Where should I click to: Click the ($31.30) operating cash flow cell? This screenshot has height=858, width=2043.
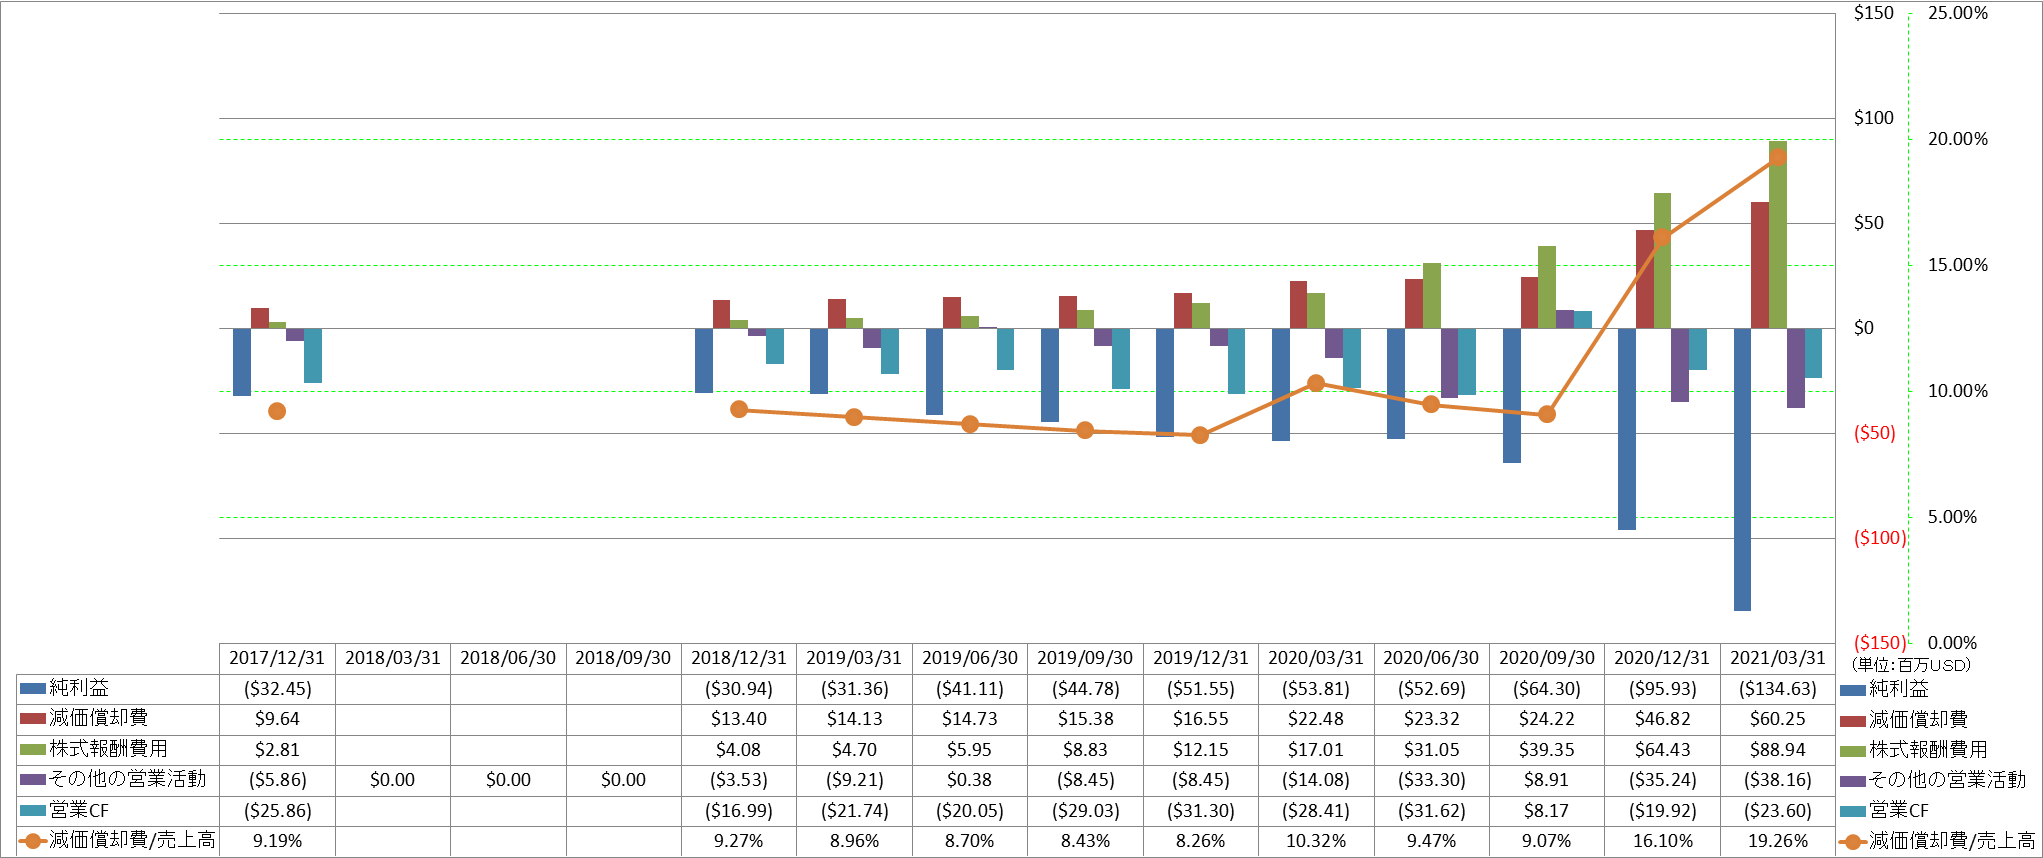1201,811
